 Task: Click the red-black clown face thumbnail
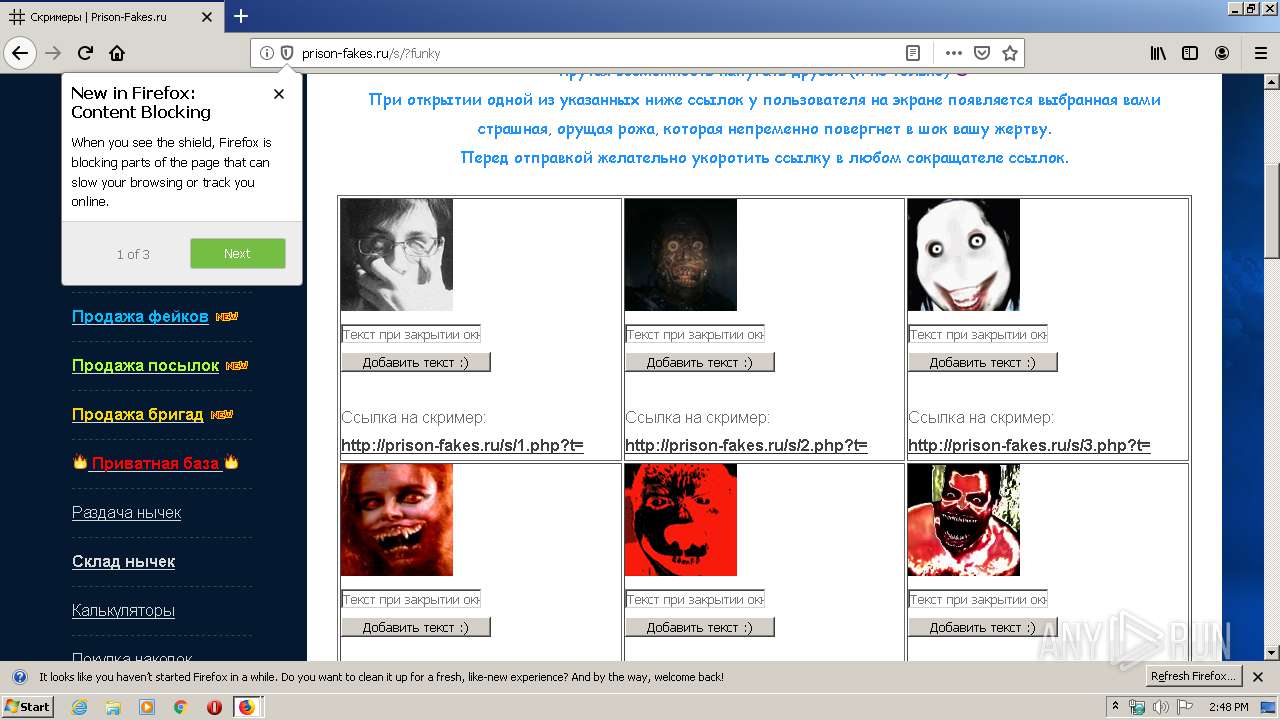tap(681, 520)
